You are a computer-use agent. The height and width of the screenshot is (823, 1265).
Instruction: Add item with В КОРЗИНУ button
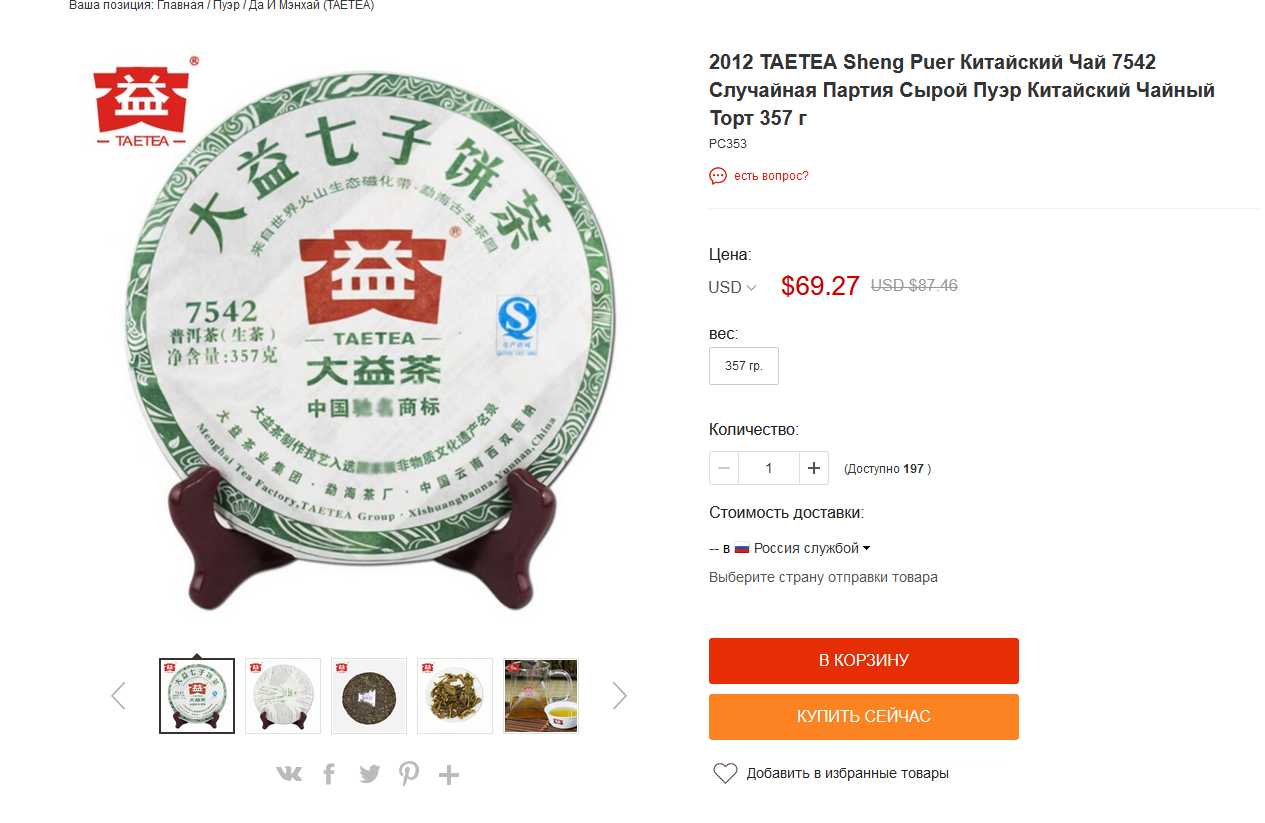pyautogui.click(x=864, y=661)
